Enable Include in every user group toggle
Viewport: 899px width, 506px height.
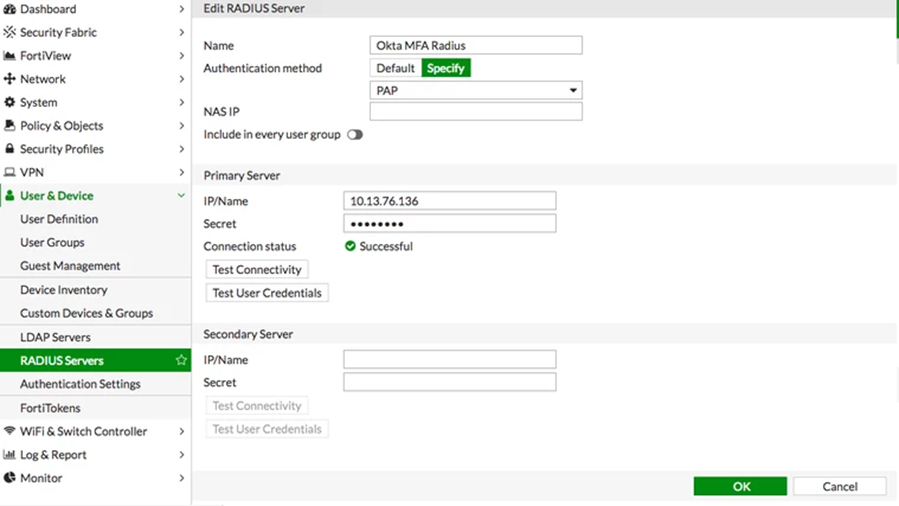coord(355,134)
